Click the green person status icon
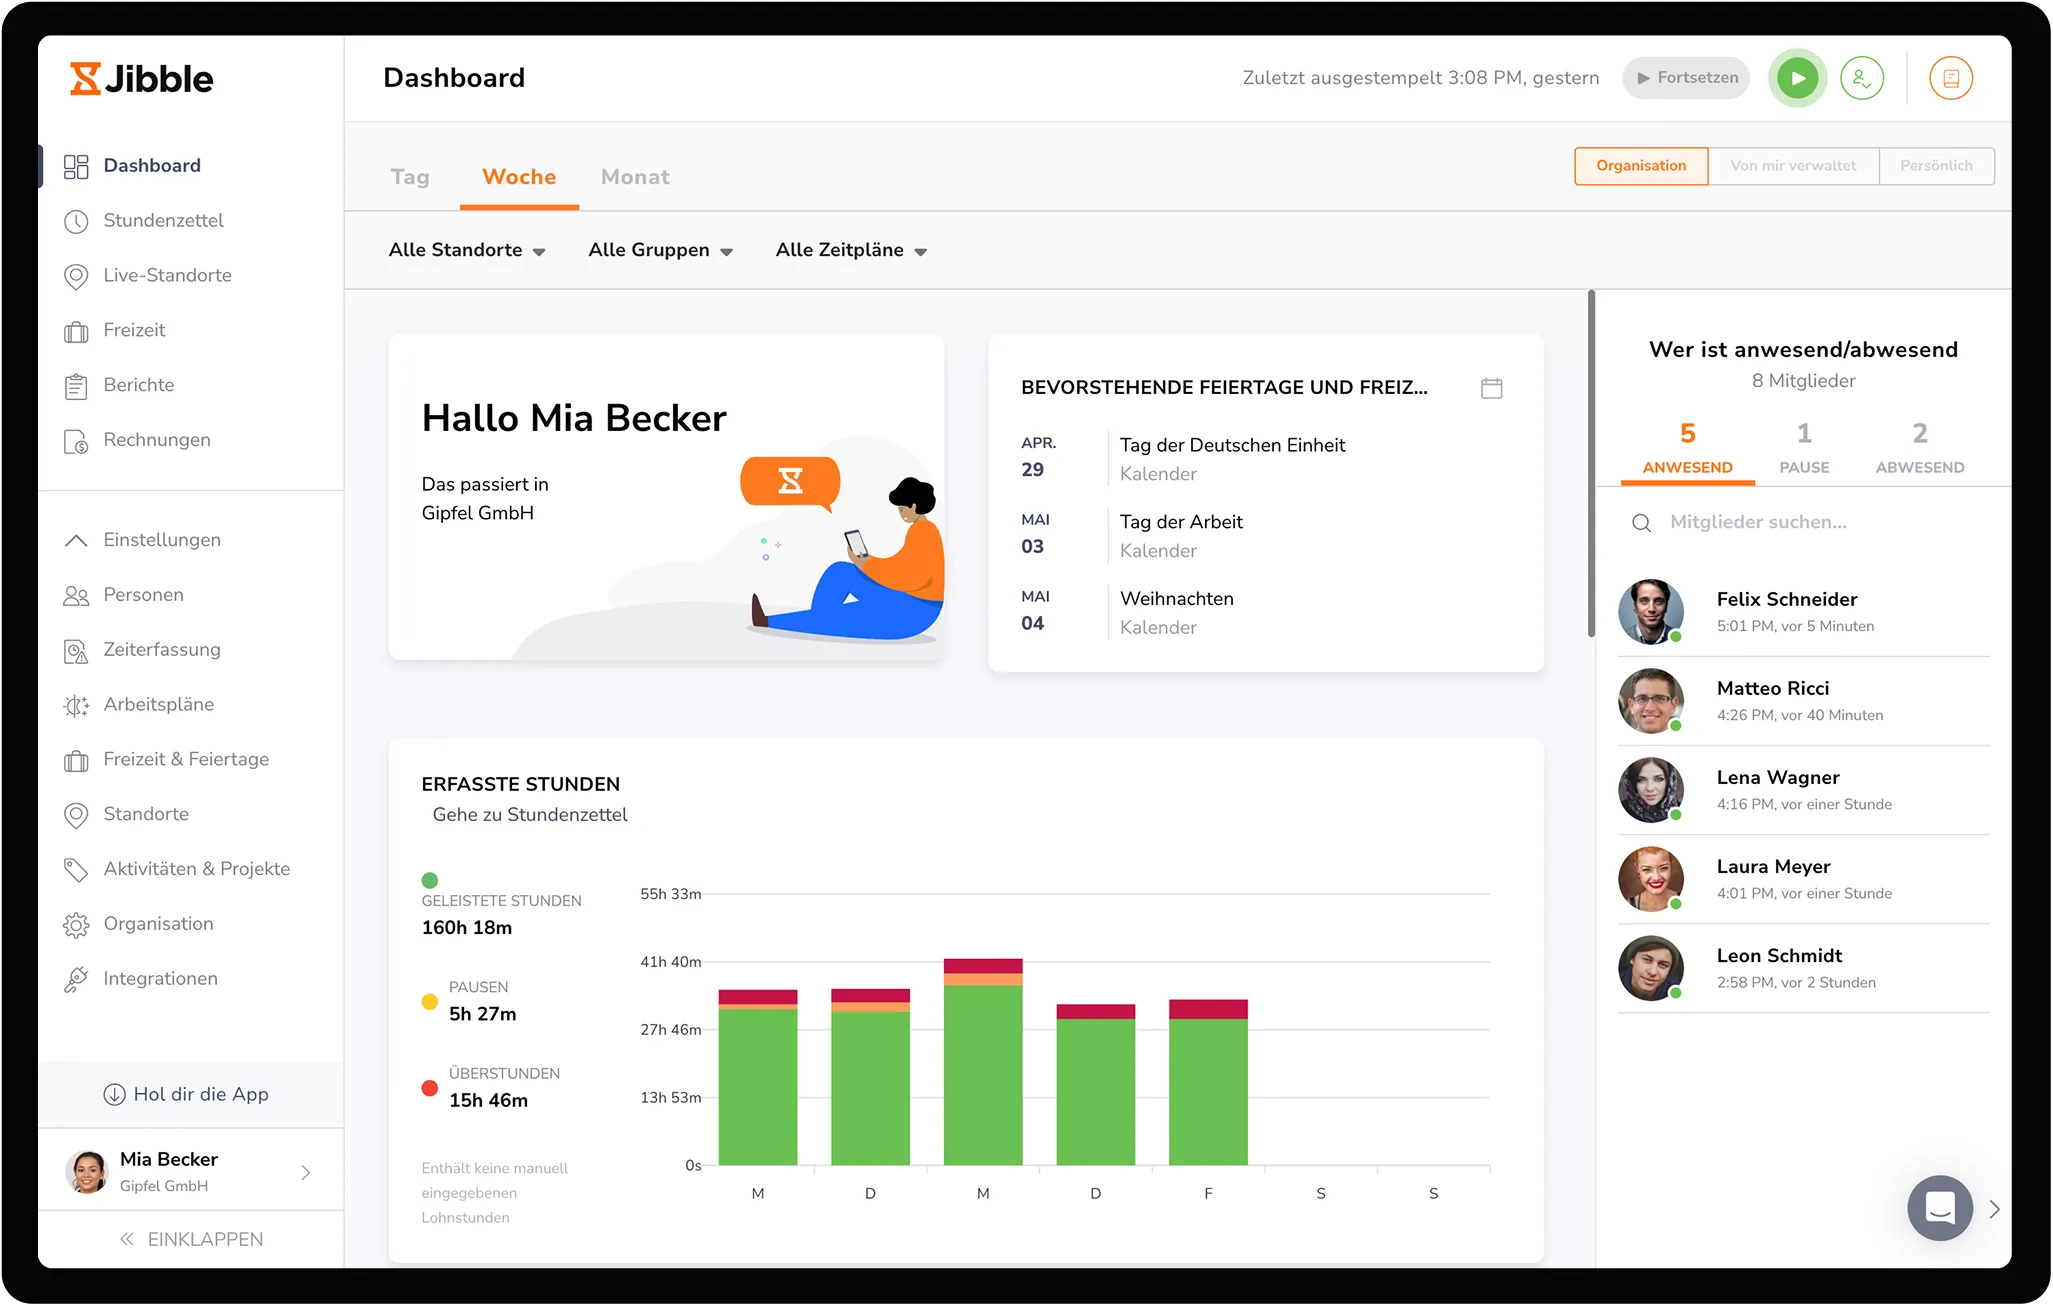 coord(1861,78)
